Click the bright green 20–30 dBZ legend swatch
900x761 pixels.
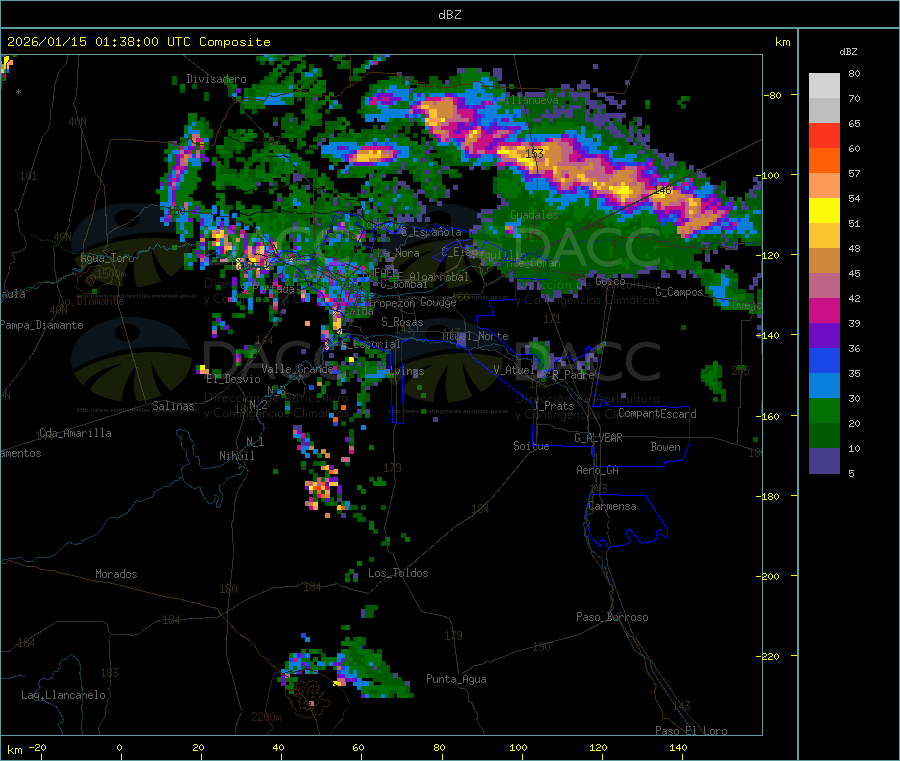tap(824, 410)
